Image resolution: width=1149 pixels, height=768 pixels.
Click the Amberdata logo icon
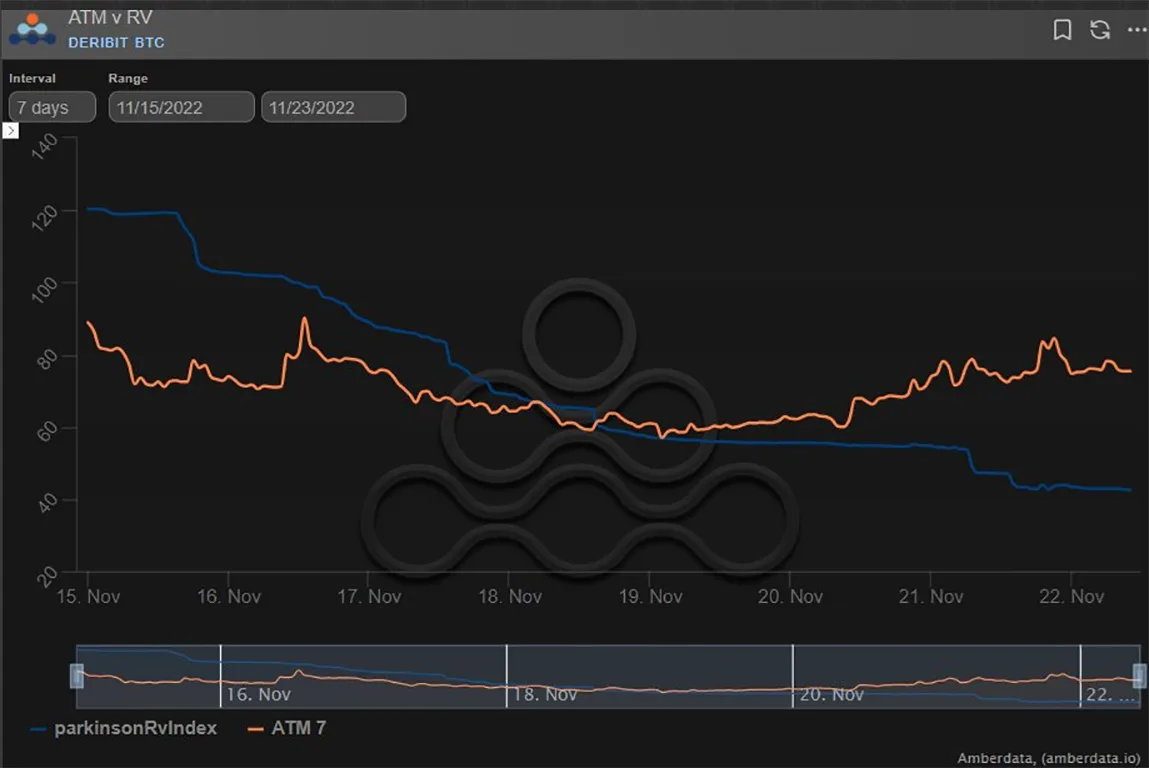click(32, 29)
